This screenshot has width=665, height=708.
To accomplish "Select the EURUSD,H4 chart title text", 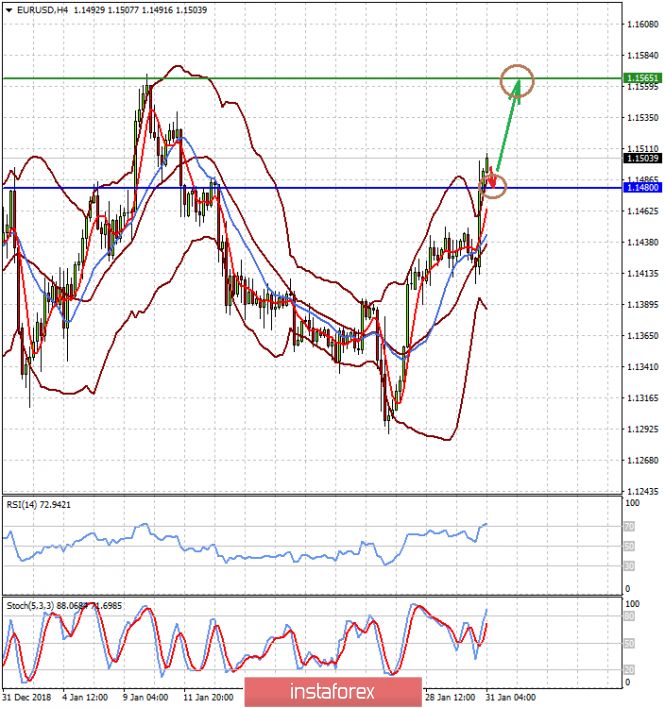I will [41, 10].
